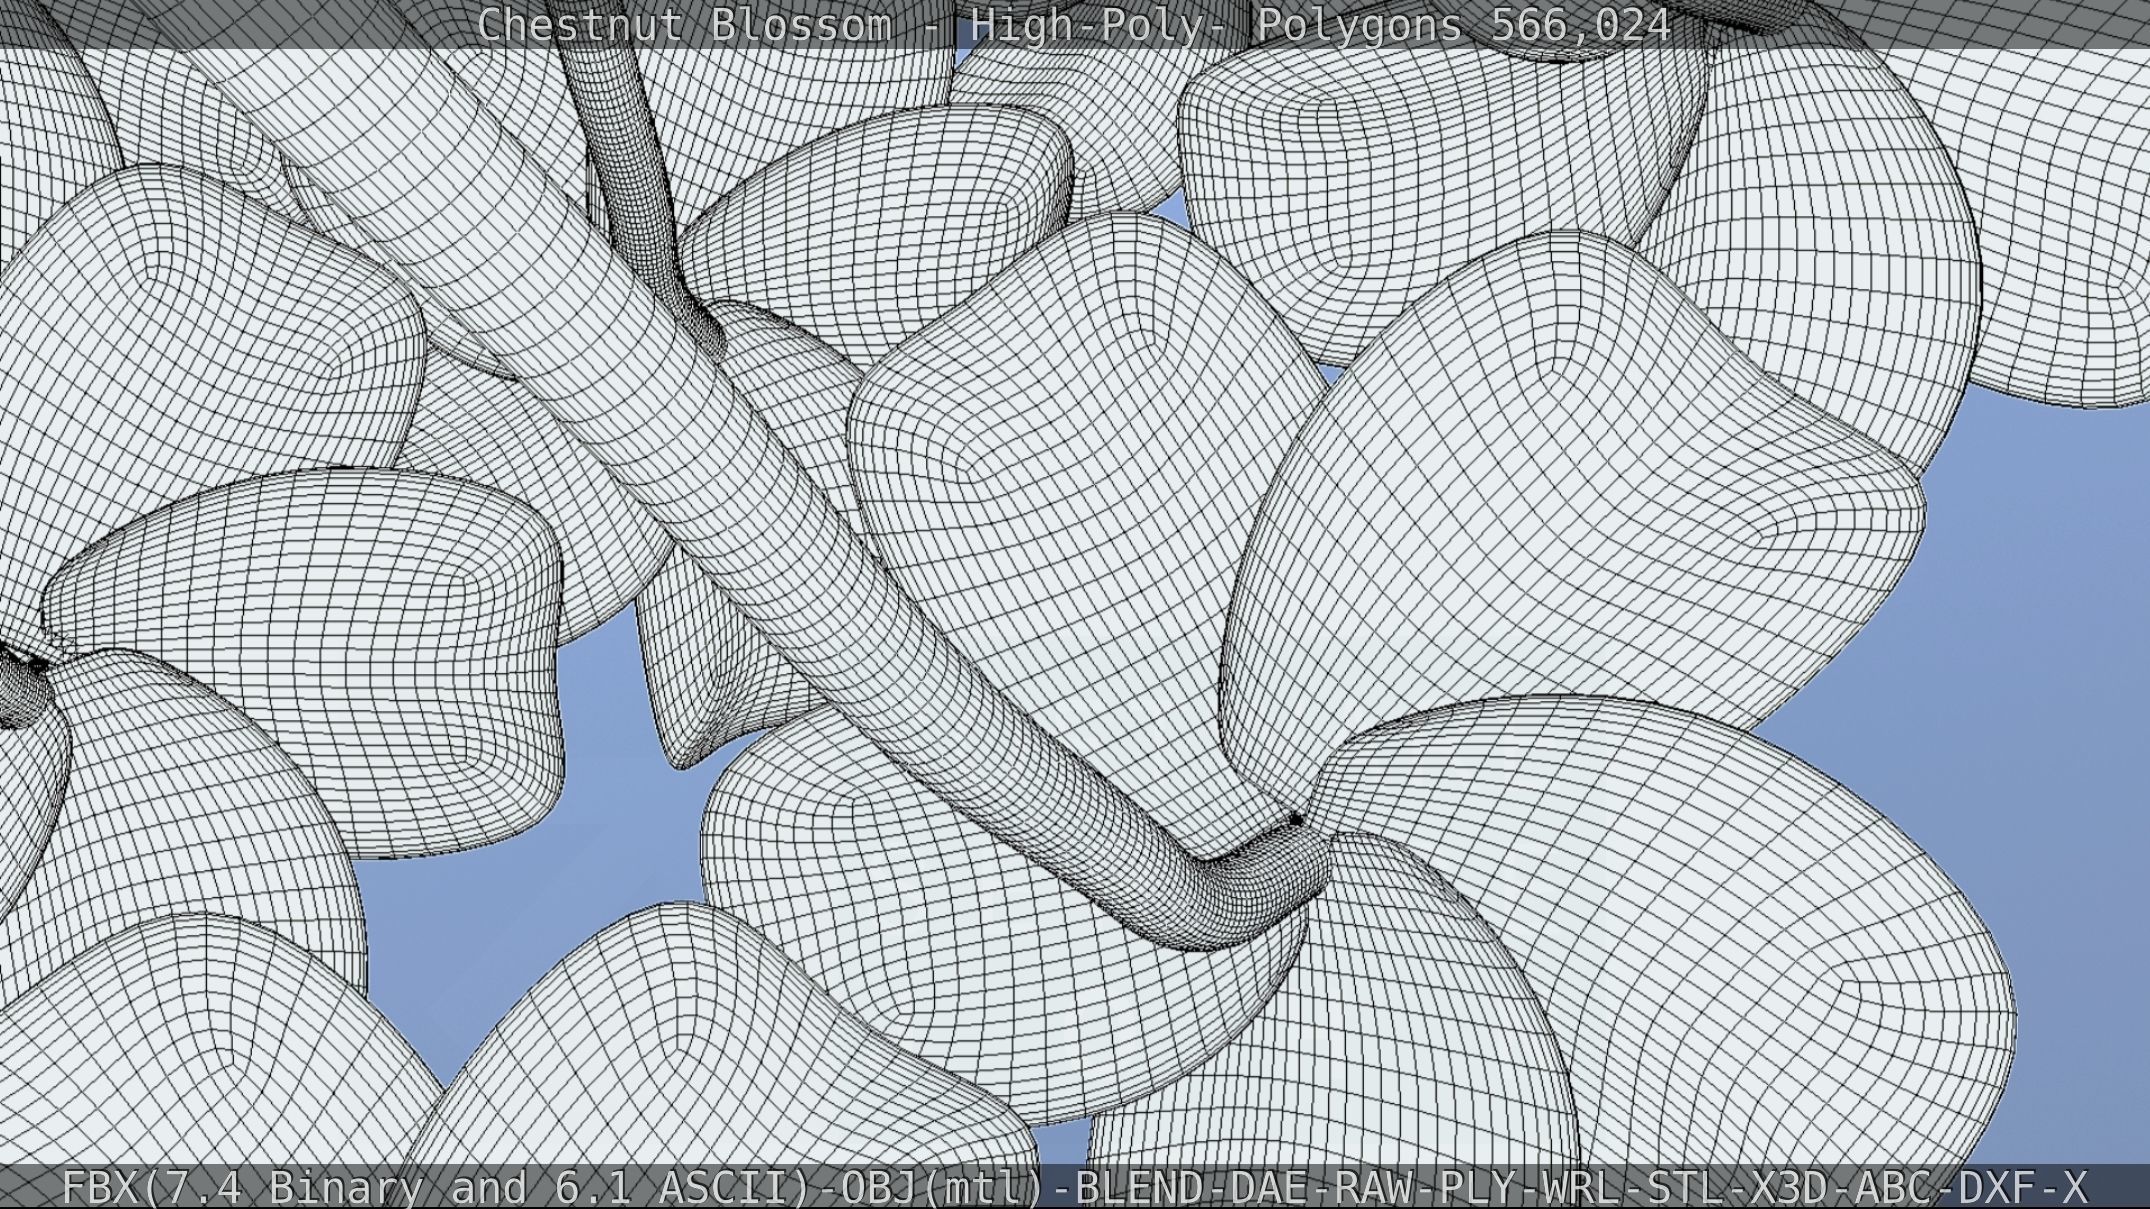
Task: Click the Polygons 566,024 count text
Action: tap(1462, 25)
